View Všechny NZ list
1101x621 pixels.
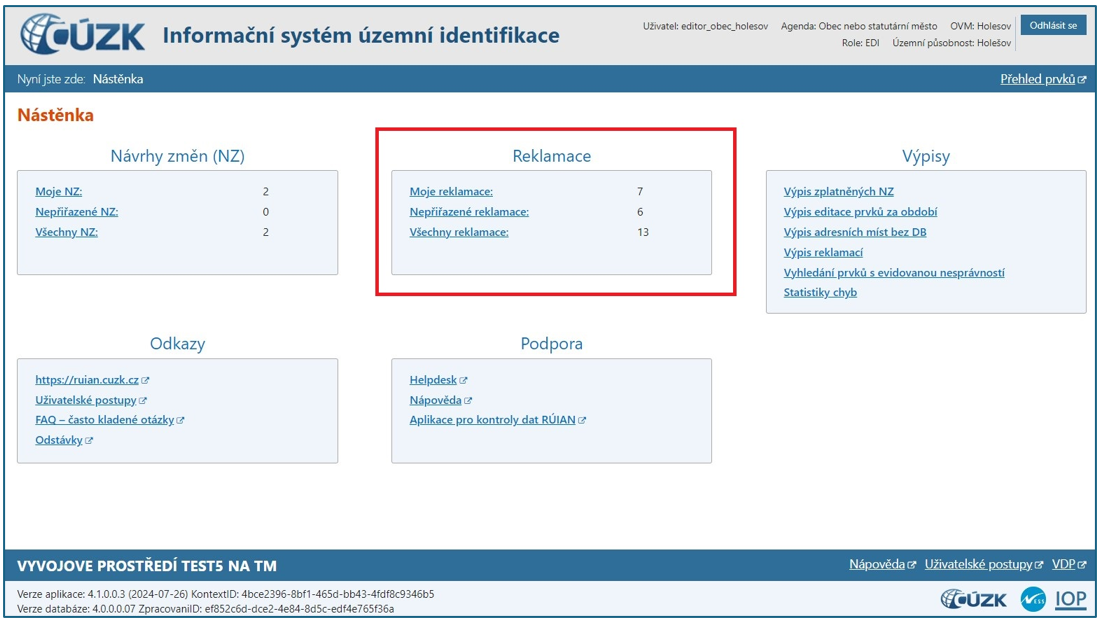[66, 232]
